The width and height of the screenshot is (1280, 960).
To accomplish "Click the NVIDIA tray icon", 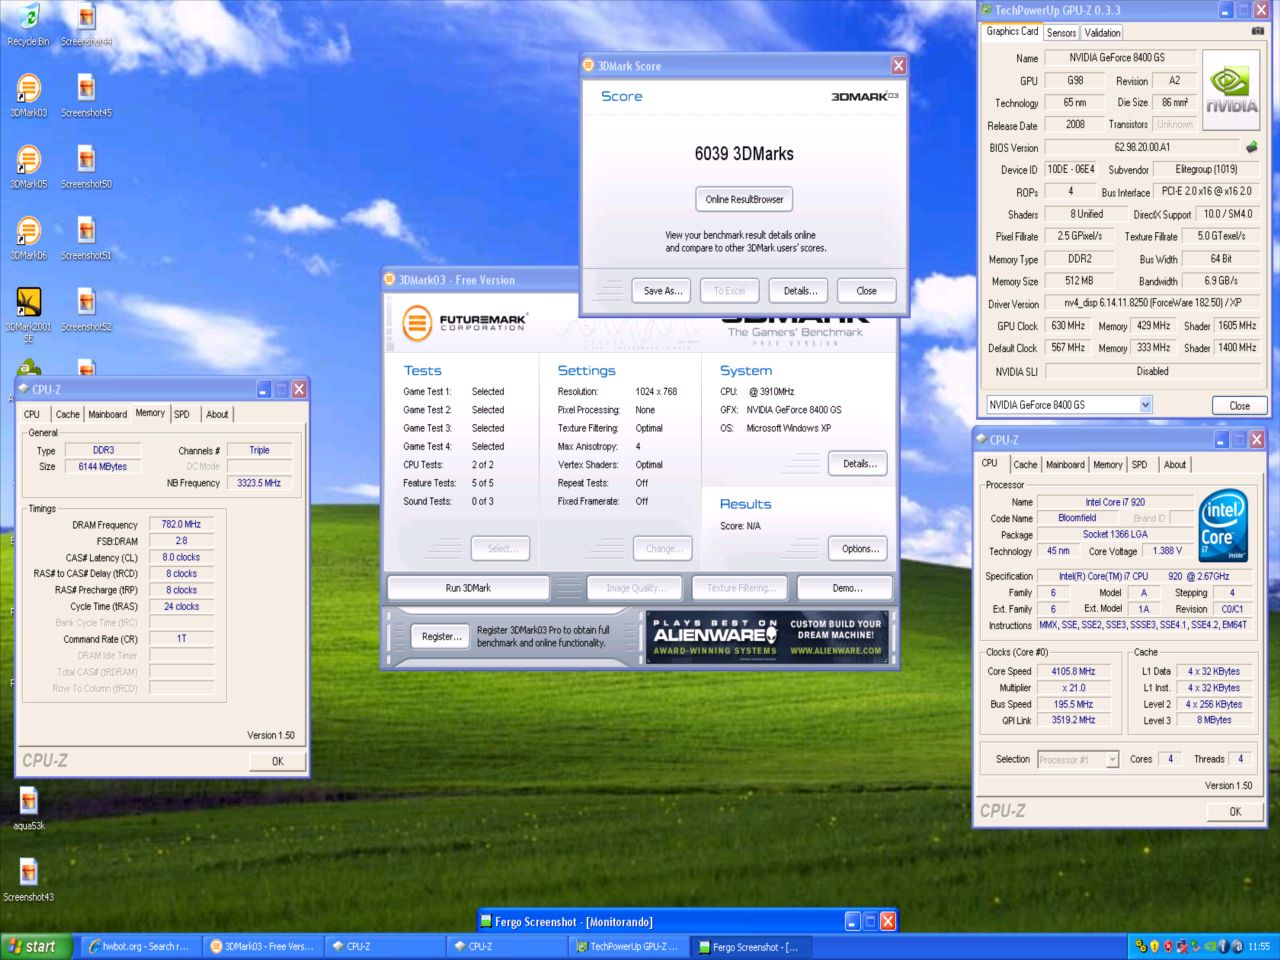I will (x=1210, y=946).
